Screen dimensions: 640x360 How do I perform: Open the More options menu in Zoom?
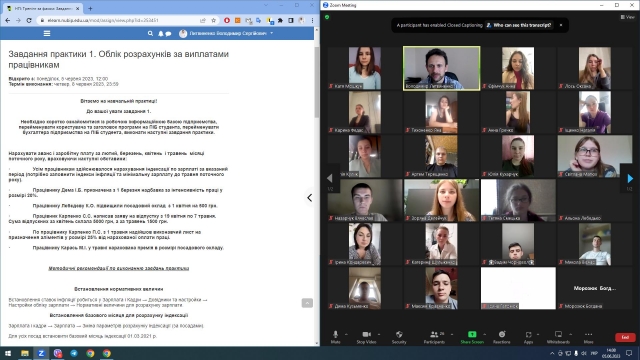click(588, 337)
